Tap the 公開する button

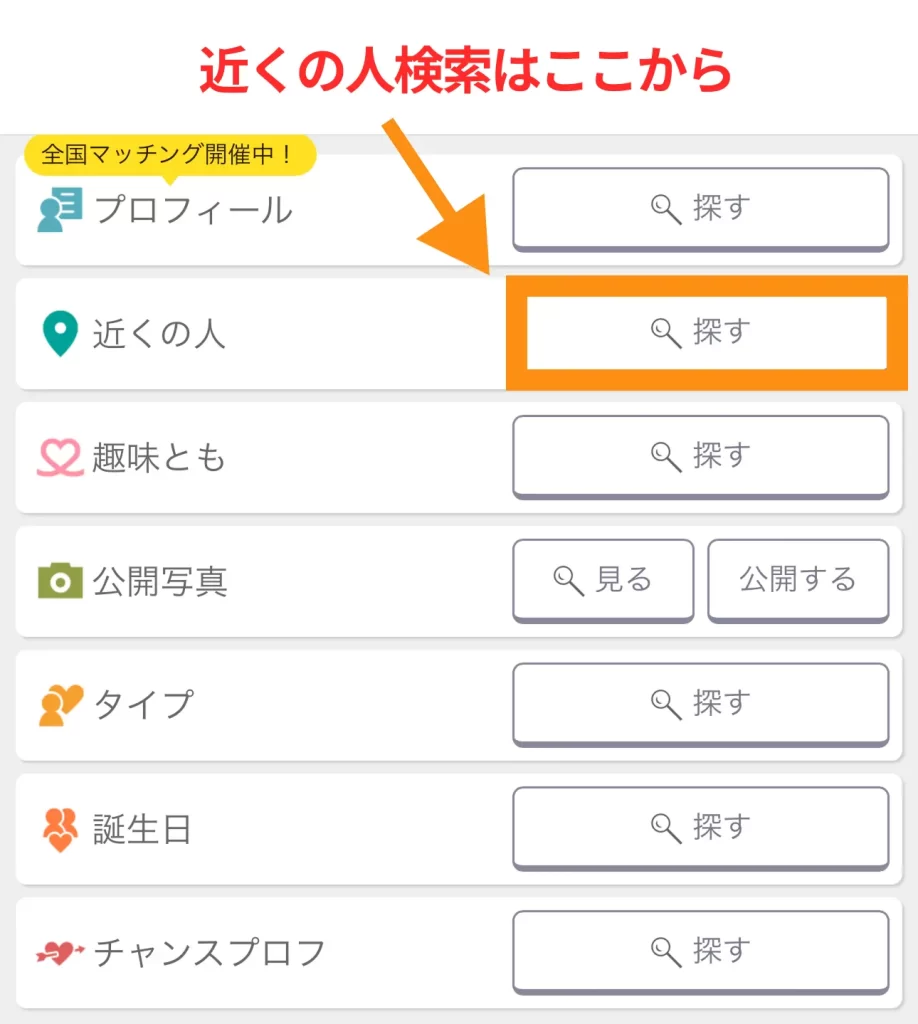click(x=797, y=580)
